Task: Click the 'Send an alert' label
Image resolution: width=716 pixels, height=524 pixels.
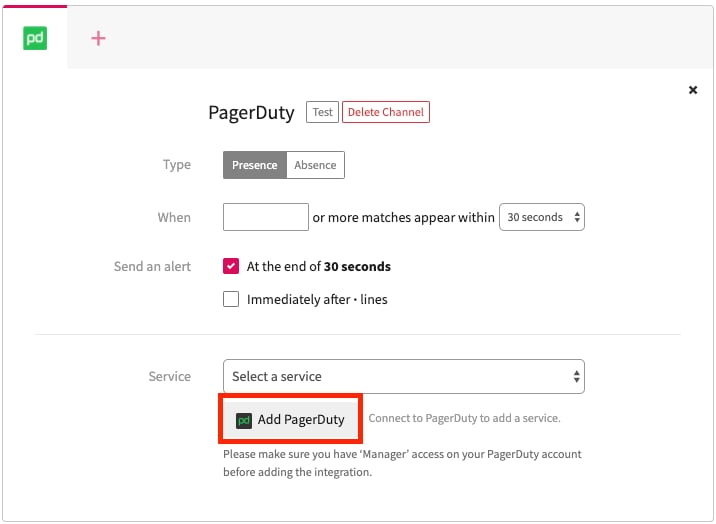Action: (x=152, y=266)
